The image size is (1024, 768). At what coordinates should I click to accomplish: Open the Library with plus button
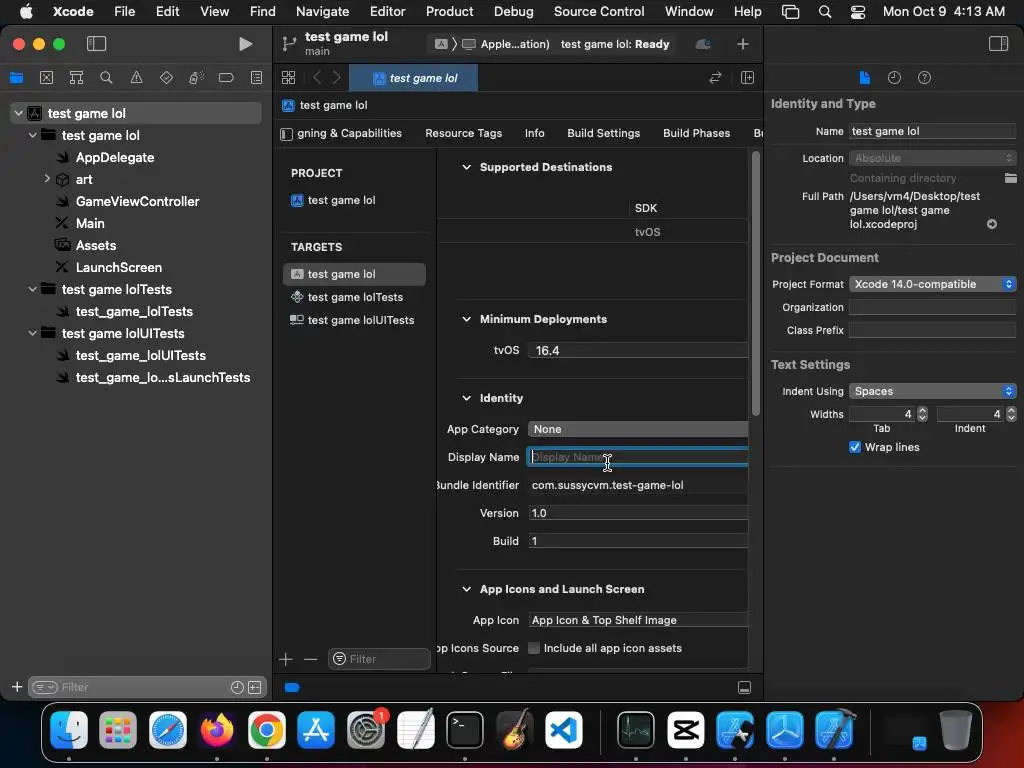coord(743,44)
